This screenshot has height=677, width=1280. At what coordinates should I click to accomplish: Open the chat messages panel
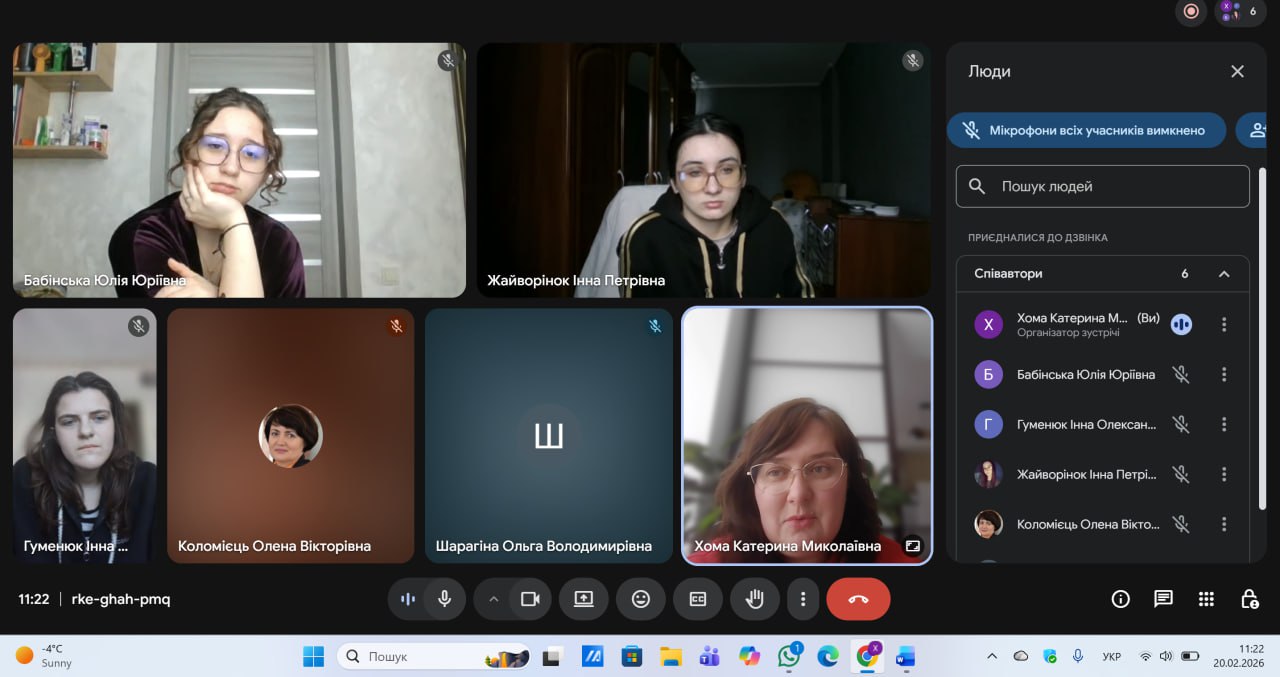[1163, 599]
